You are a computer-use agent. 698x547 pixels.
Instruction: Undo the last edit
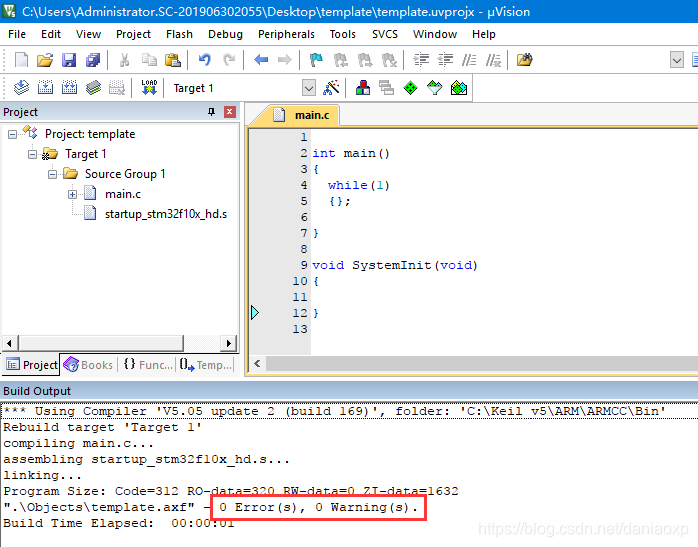click(x=205, y=60)
